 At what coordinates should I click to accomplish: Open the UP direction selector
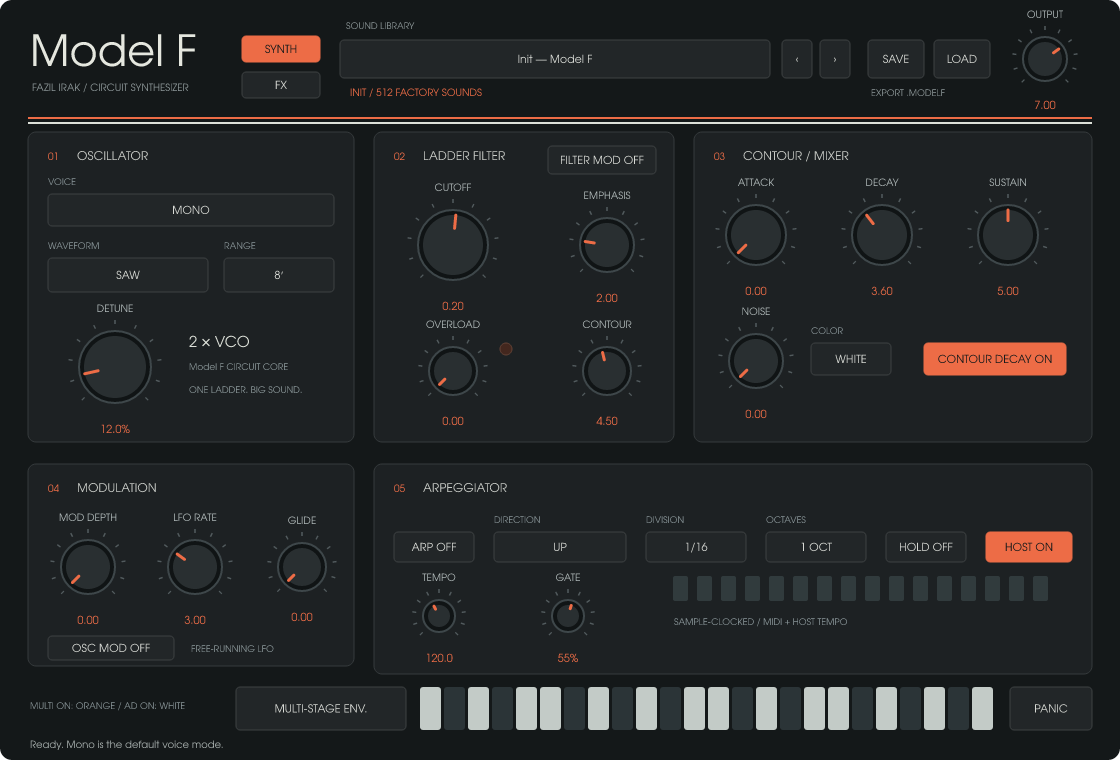(560, 547)
